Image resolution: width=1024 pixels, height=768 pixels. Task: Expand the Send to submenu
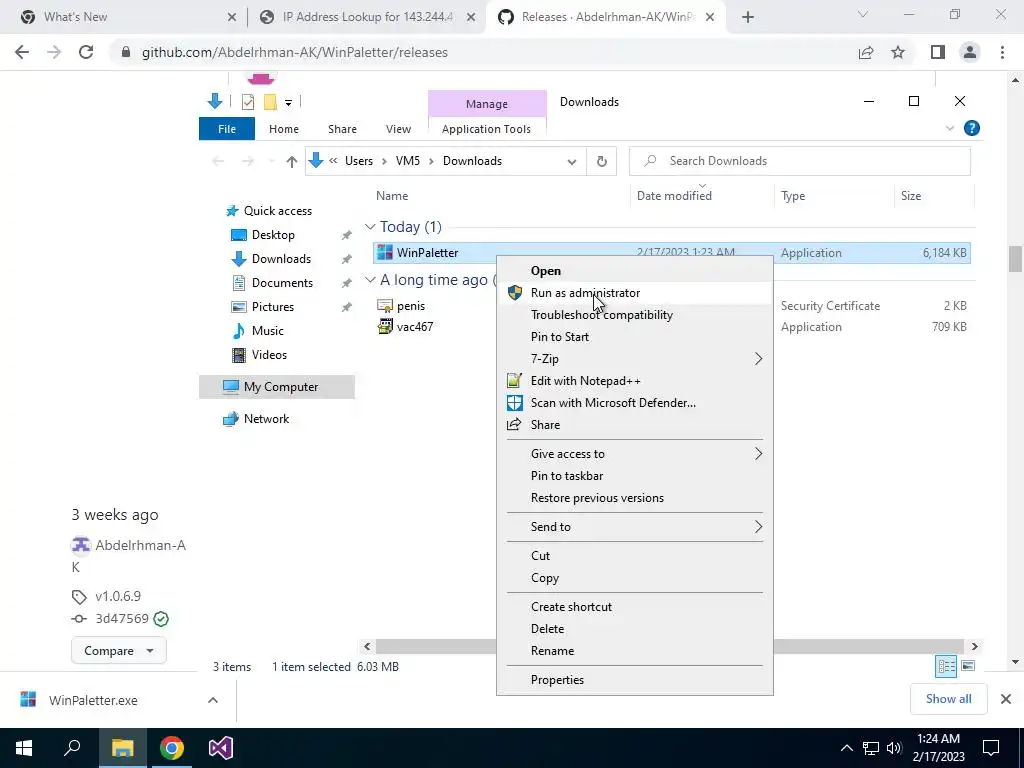[635, 526]
